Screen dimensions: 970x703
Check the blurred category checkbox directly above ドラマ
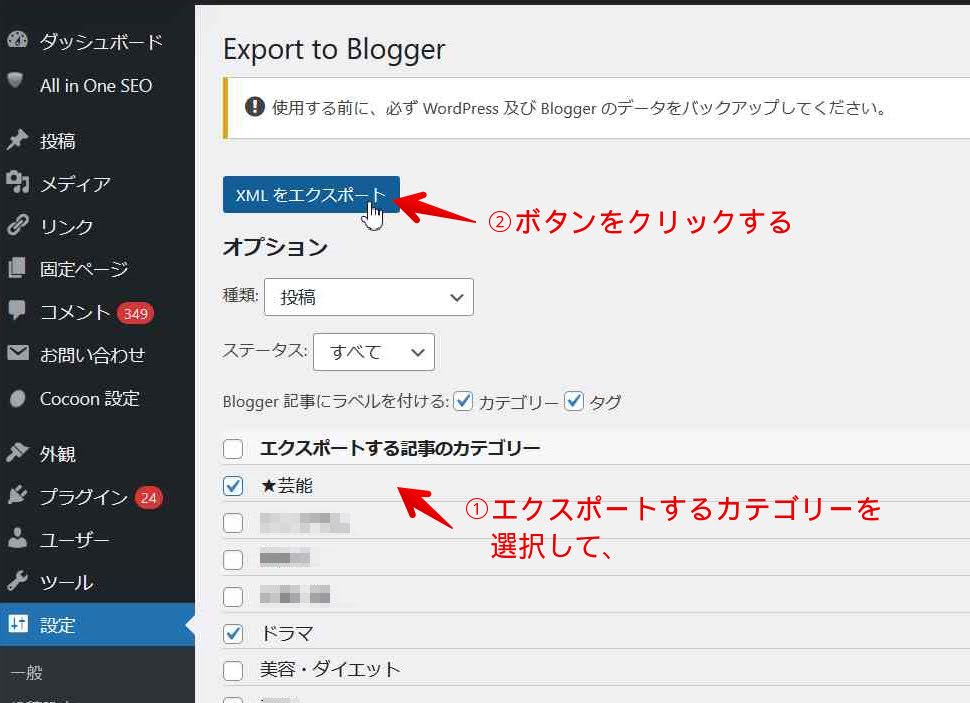click(233, 597)
